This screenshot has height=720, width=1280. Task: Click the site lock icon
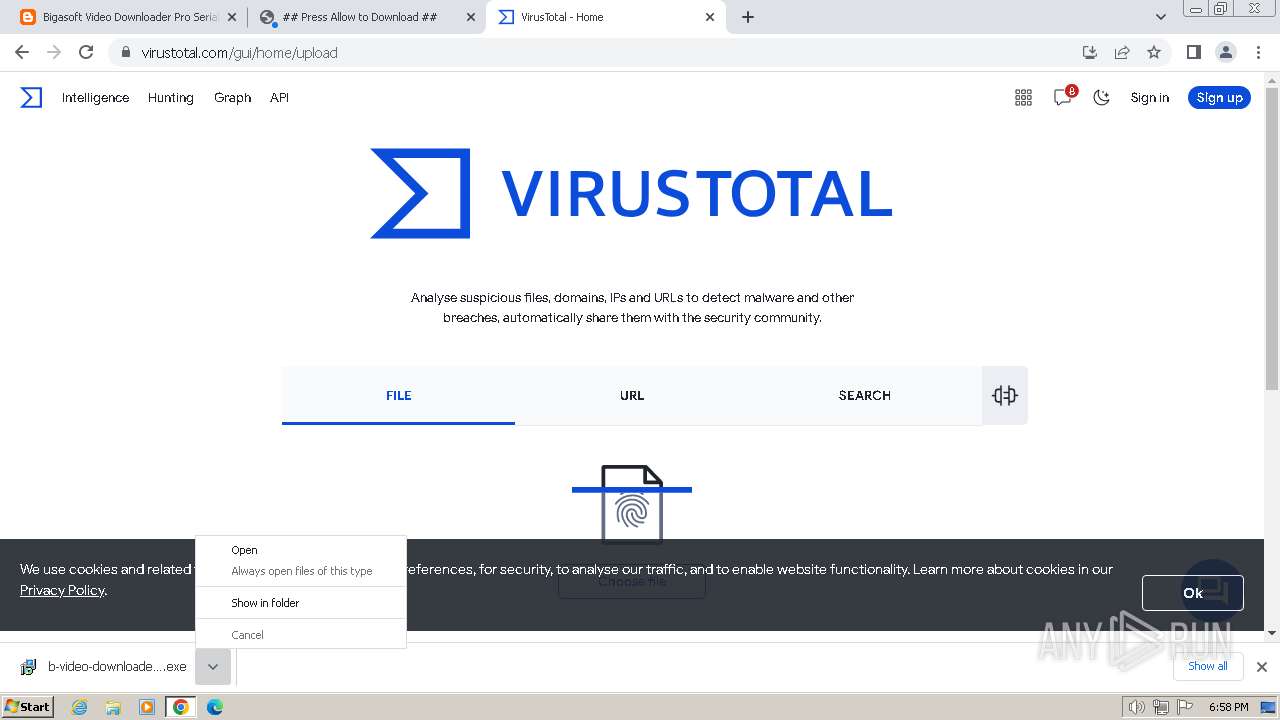click(x=125, y=52)
